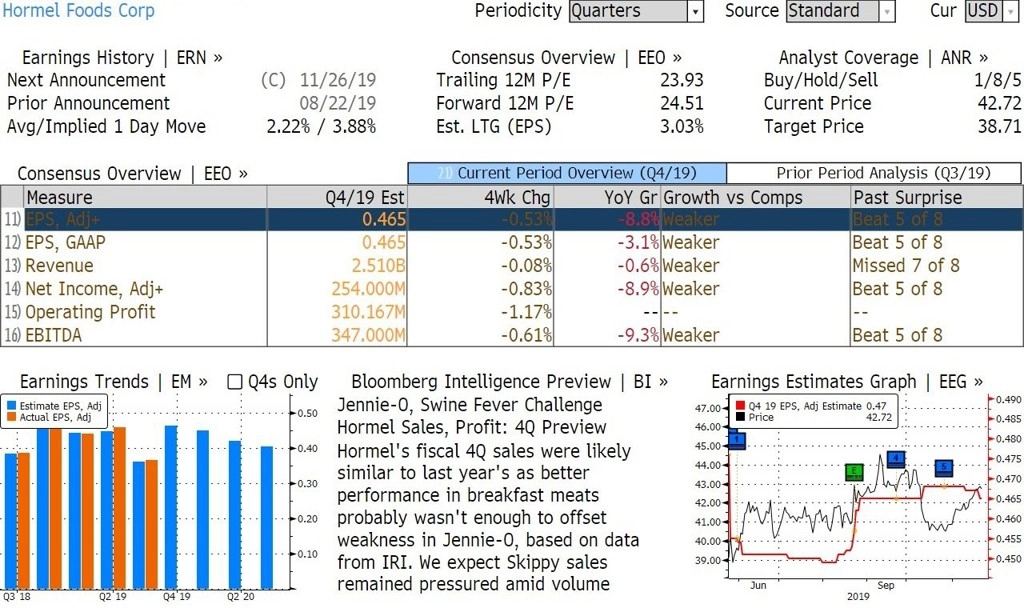1024x608 pixels.
Task: Click the Target Price value 38.71
Action: (x=999, y=127)
